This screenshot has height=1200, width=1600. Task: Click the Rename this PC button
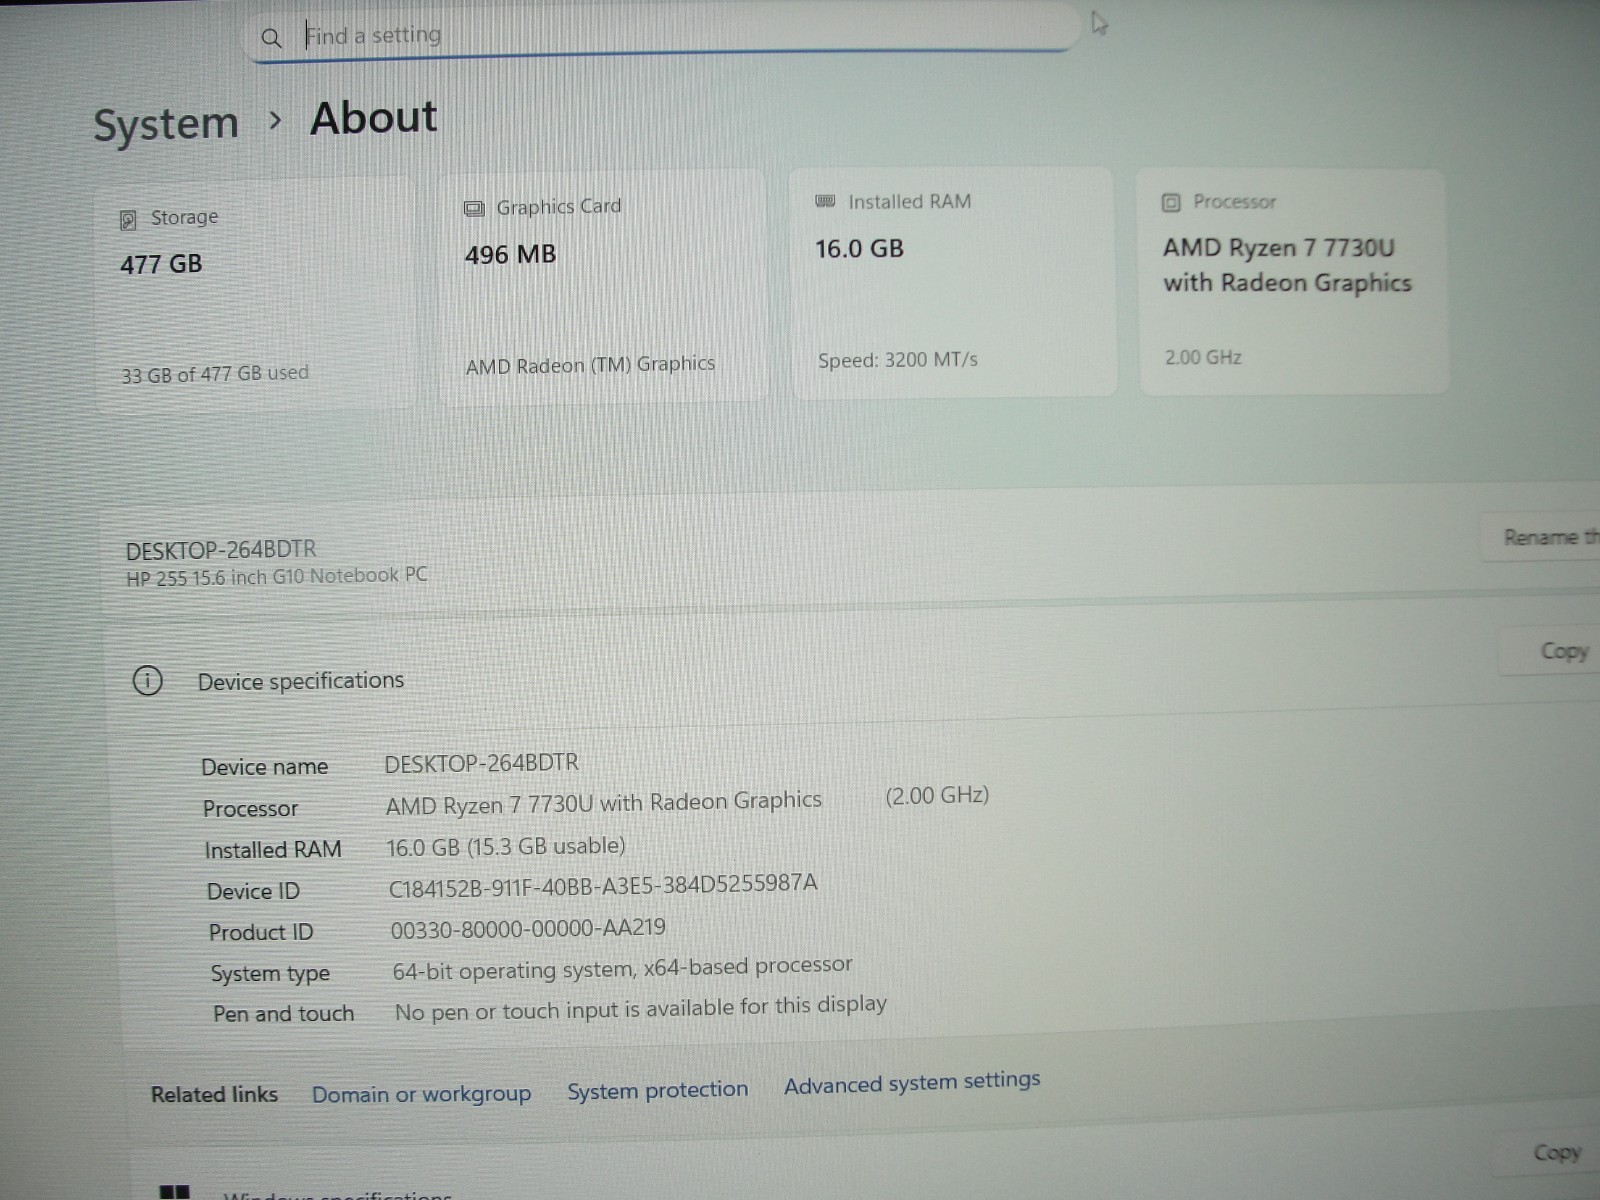pyautogui.click(x=1542, y=537)
